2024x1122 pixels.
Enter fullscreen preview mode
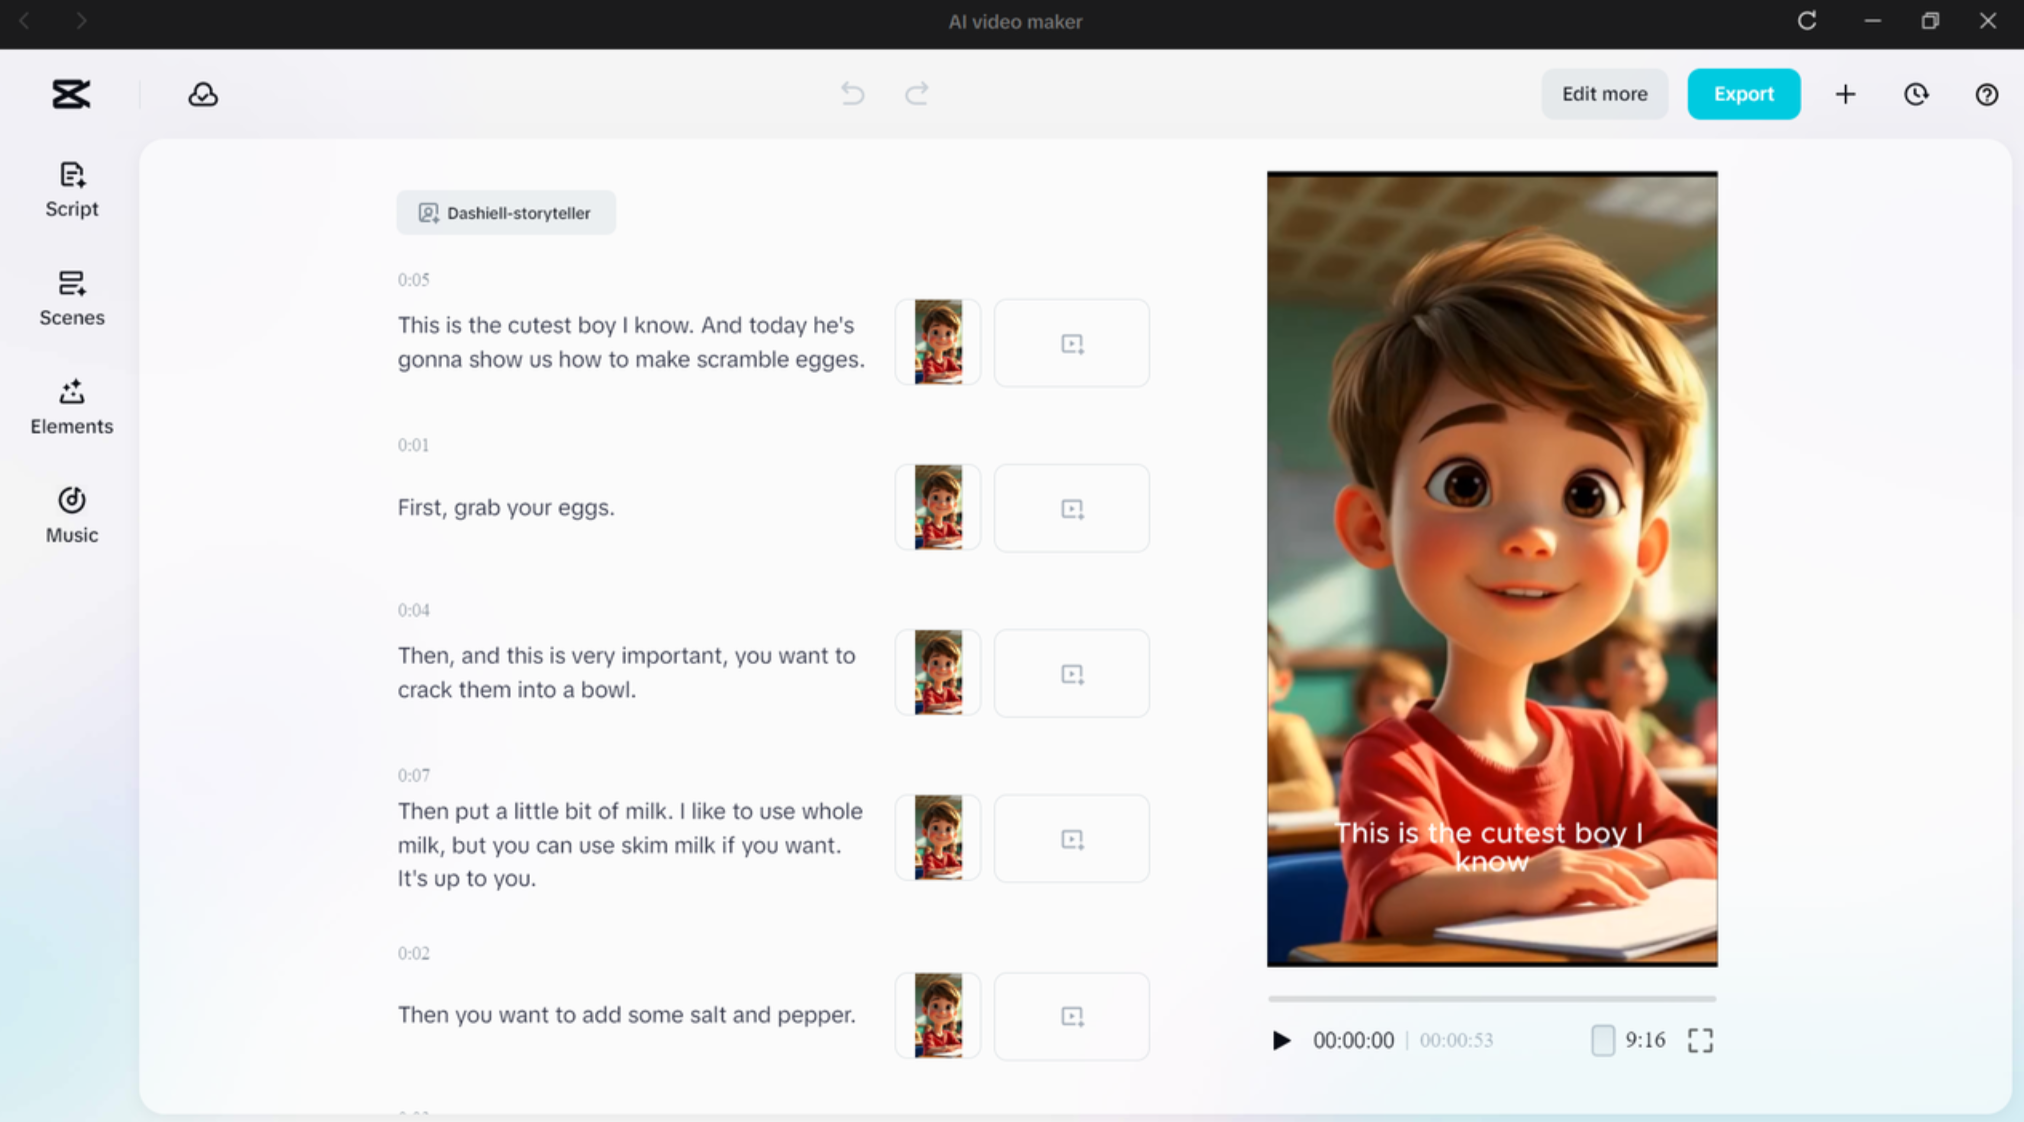tap(1700, 1040)
